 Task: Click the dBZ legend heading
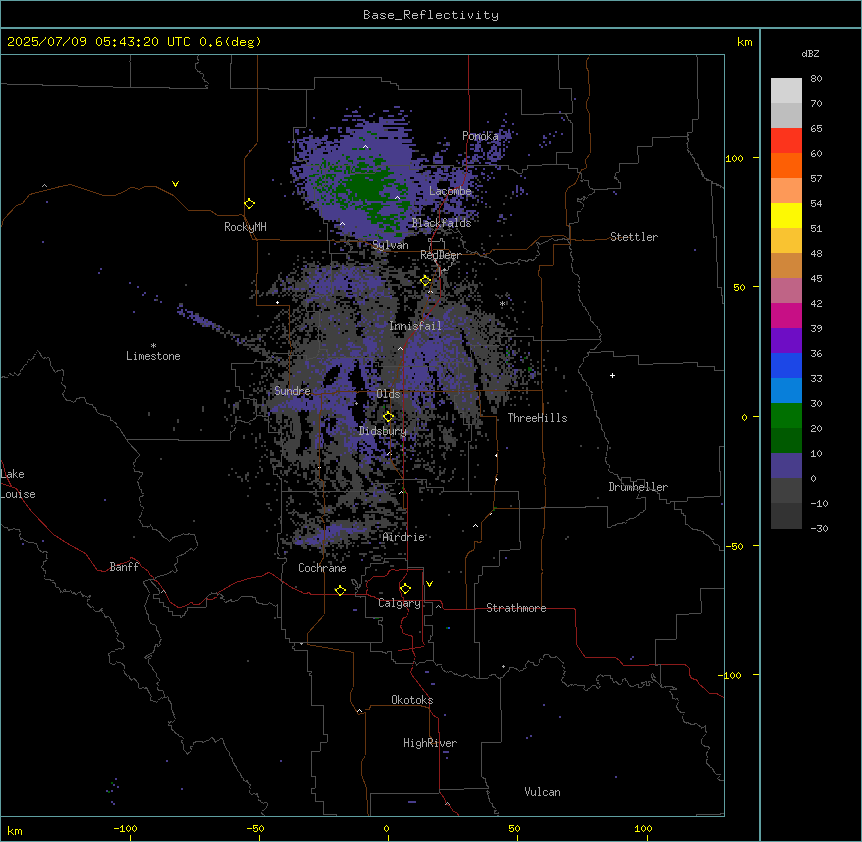point(810,54)
